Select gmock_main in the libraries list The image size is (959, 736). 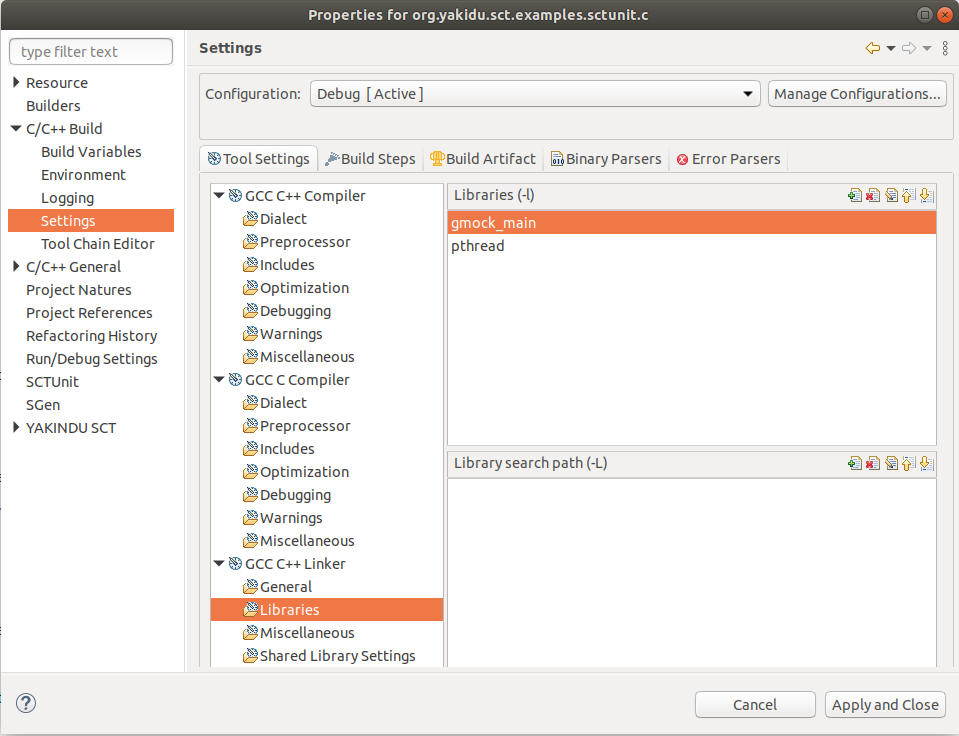(x=692, y=223)
